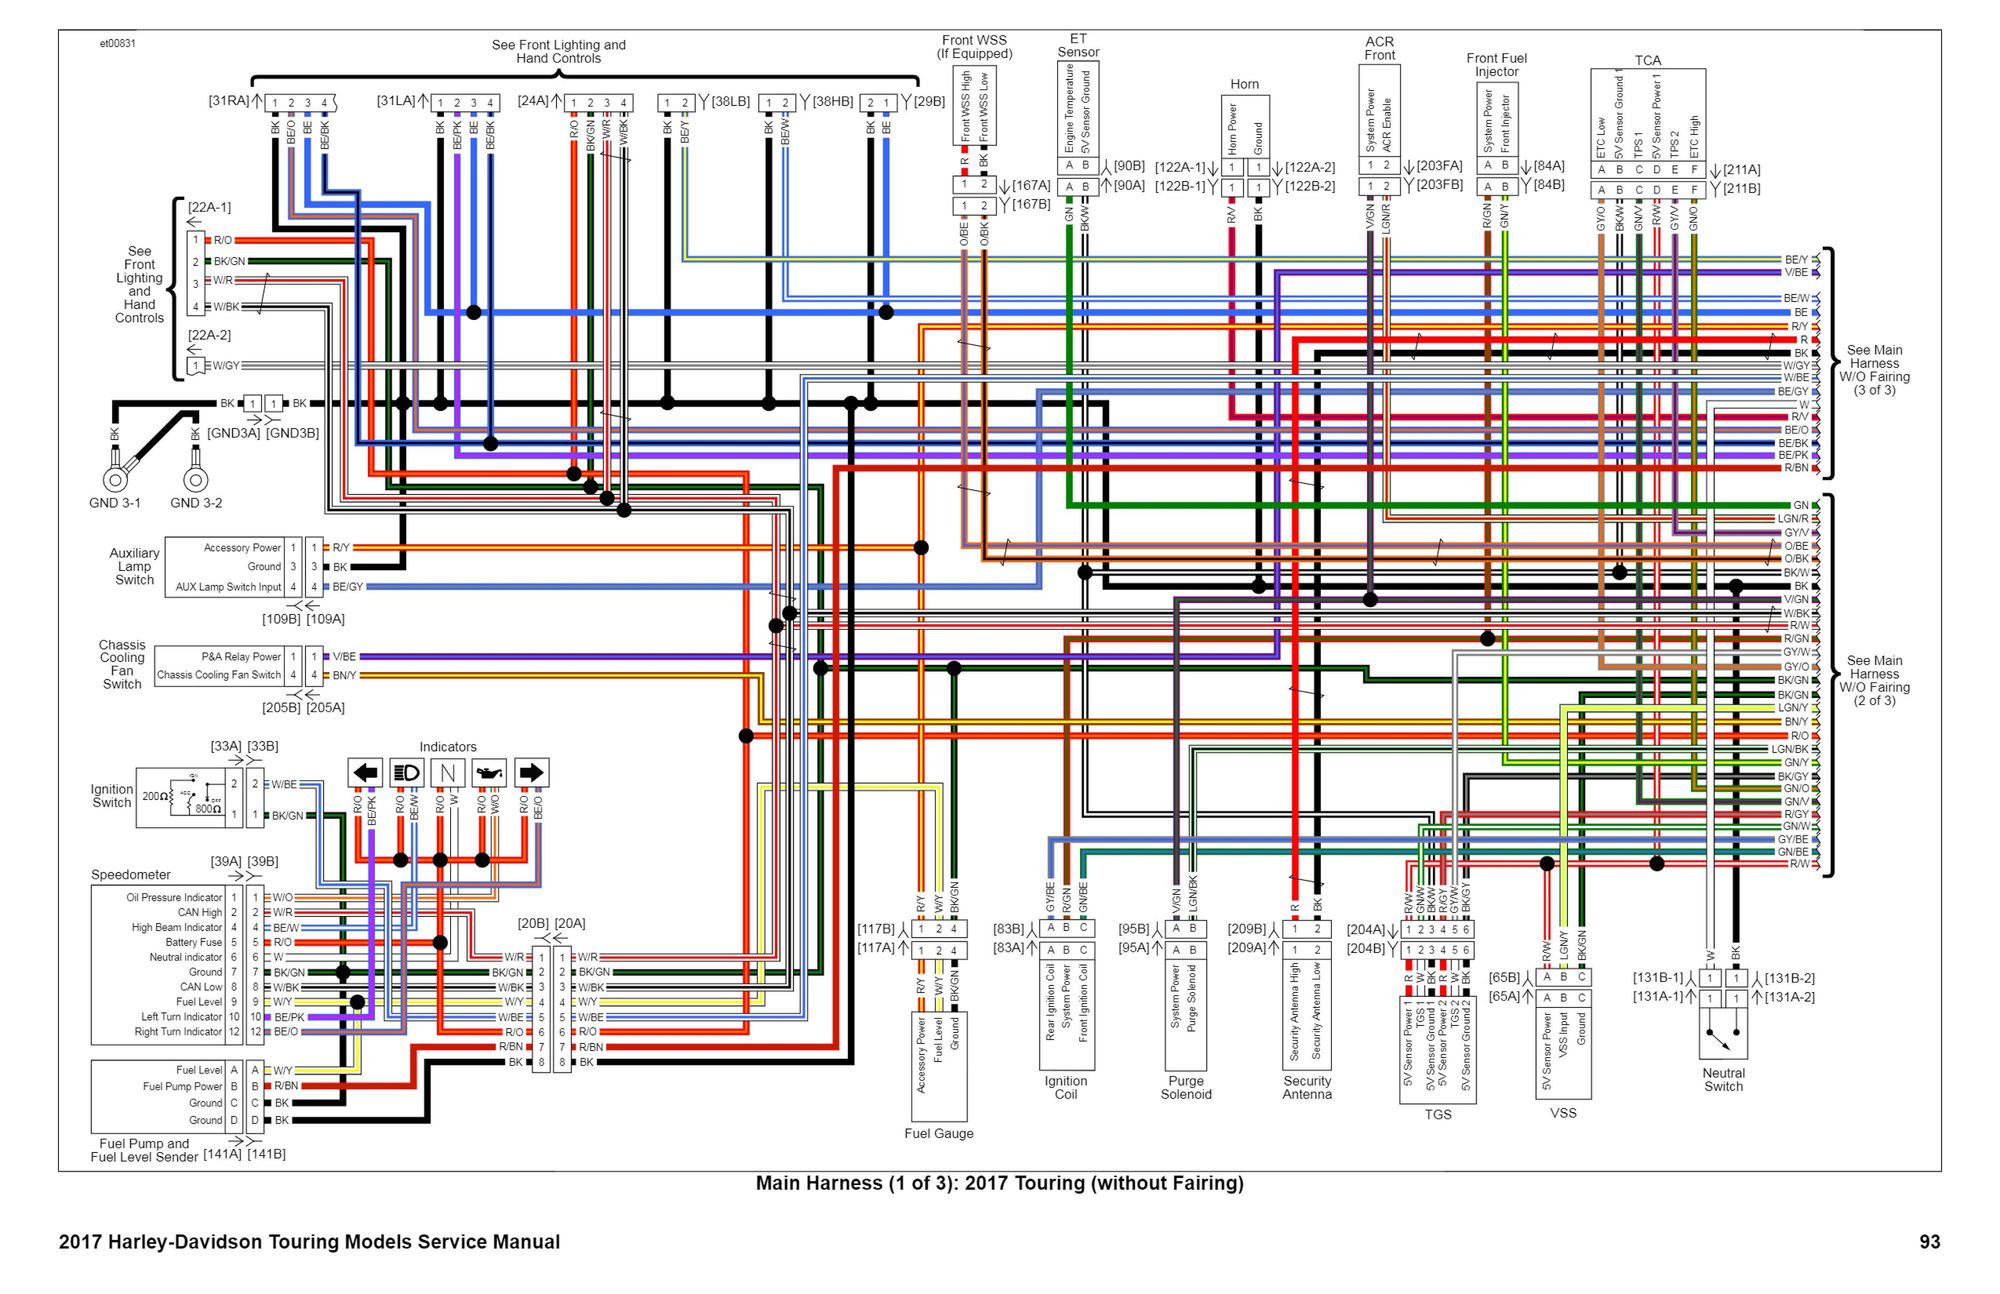Click the oil pressure can indicator icon
The width and height of the screenshot is (2000, 1294).
(489, 772)
